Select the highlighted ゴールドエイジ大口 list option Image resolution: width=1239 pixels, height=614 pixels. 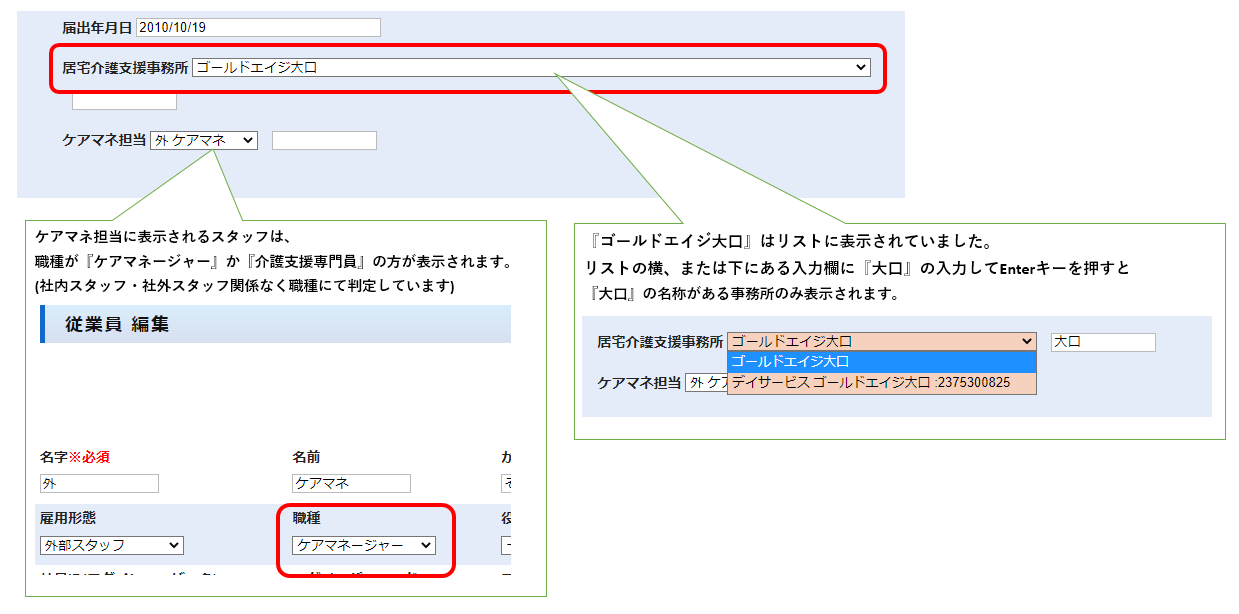[881, 362]
